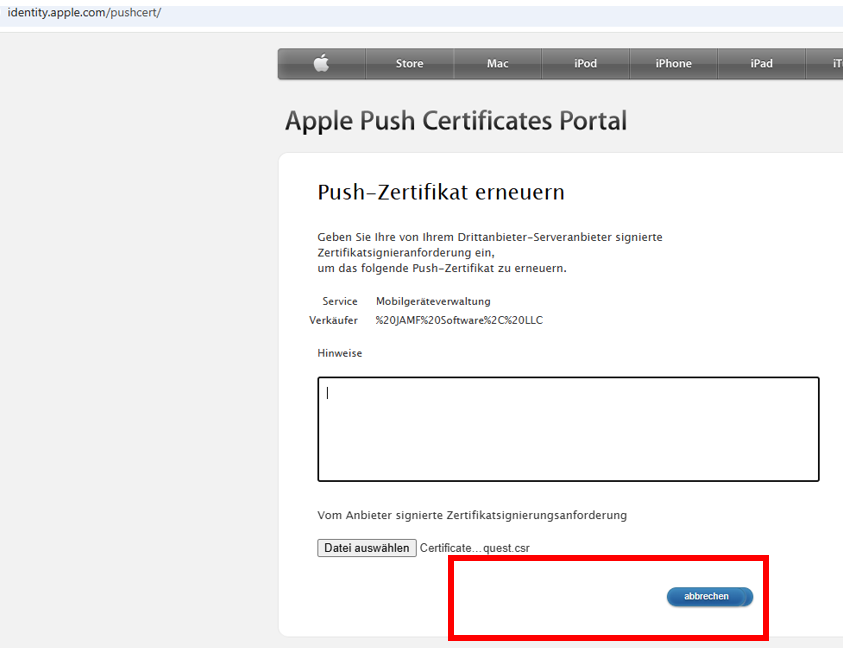
Task: Click the Apple Push Certificates Portal heading
Action: (x=456, y=121)
